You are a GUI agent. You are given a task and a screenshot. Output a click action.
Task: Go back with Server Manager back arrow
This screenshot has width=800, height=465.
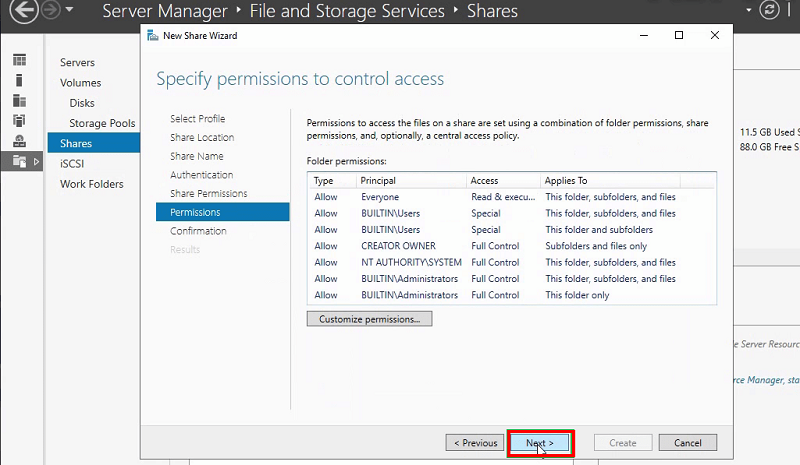[23, 10]
